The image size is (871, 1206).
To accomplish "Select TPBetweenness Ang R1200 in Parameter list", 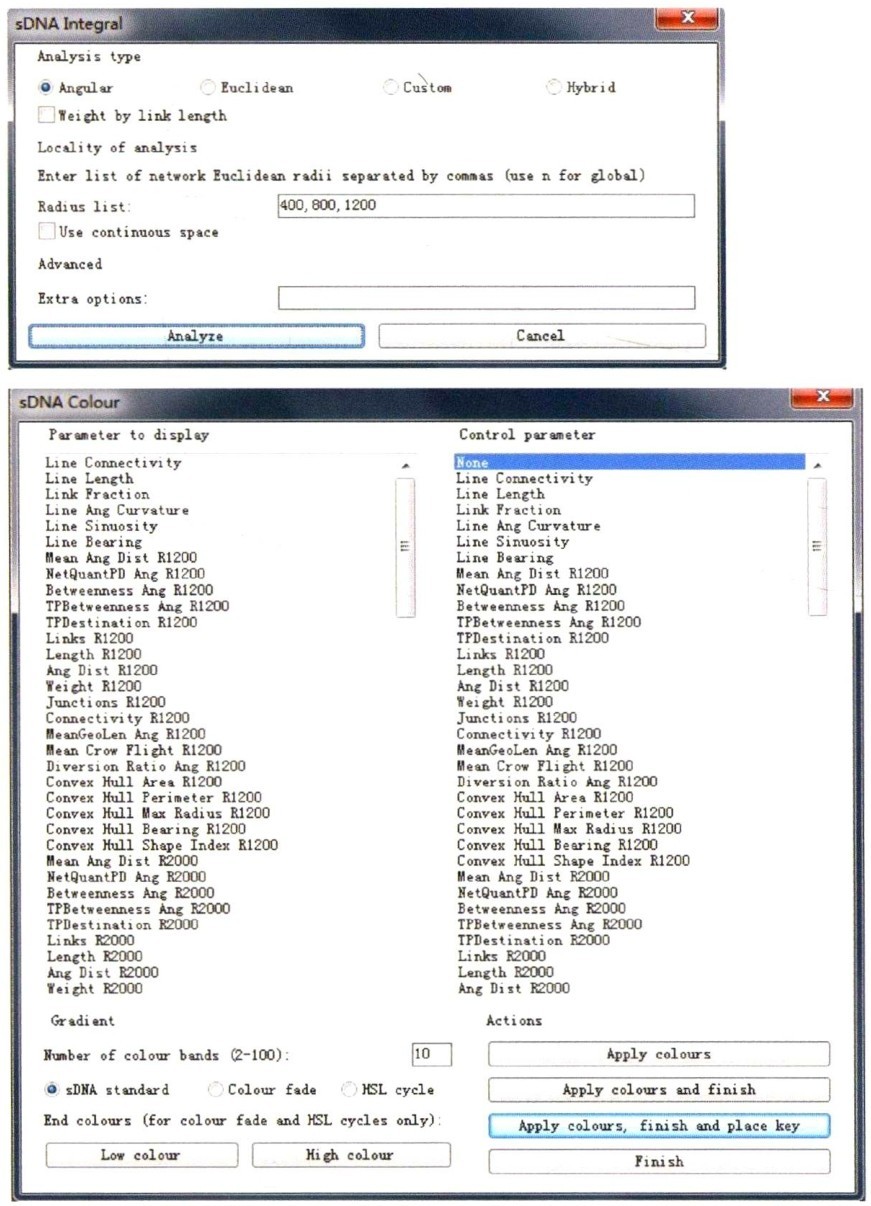I will pos(137,606).
